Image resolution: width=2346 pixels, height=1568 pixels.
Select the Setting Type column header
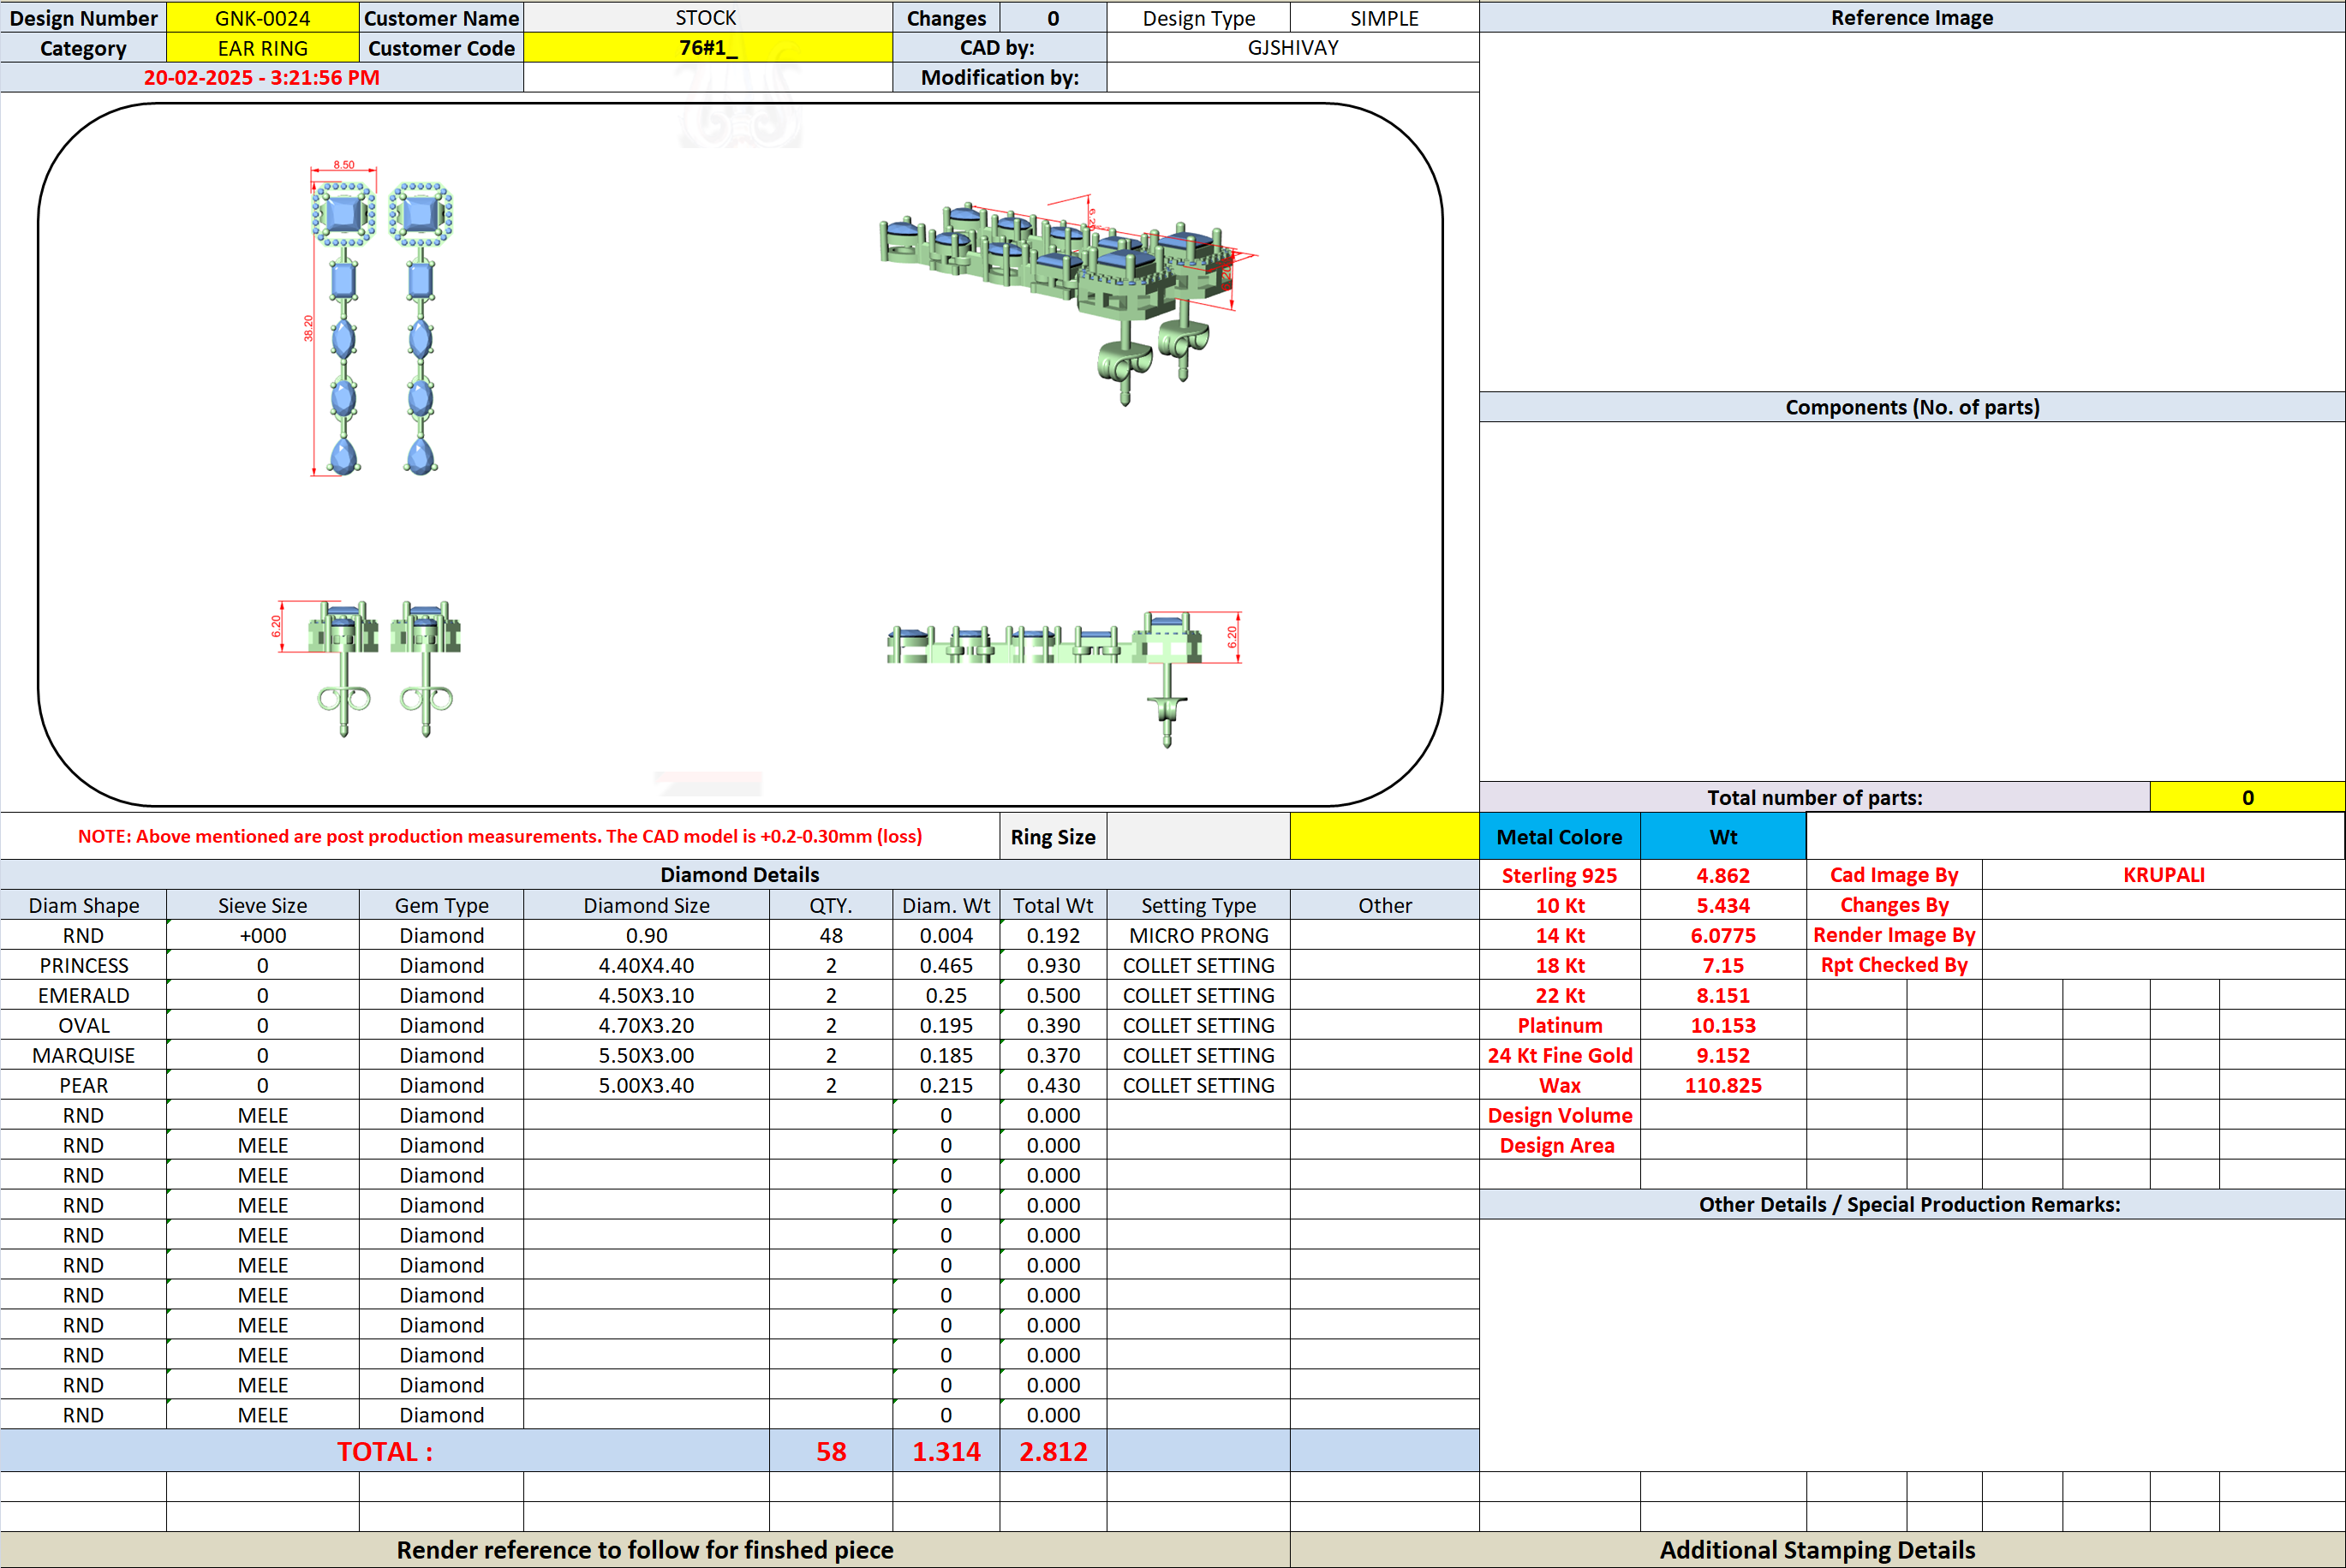pyautogui.click(x=1198, y=905)
